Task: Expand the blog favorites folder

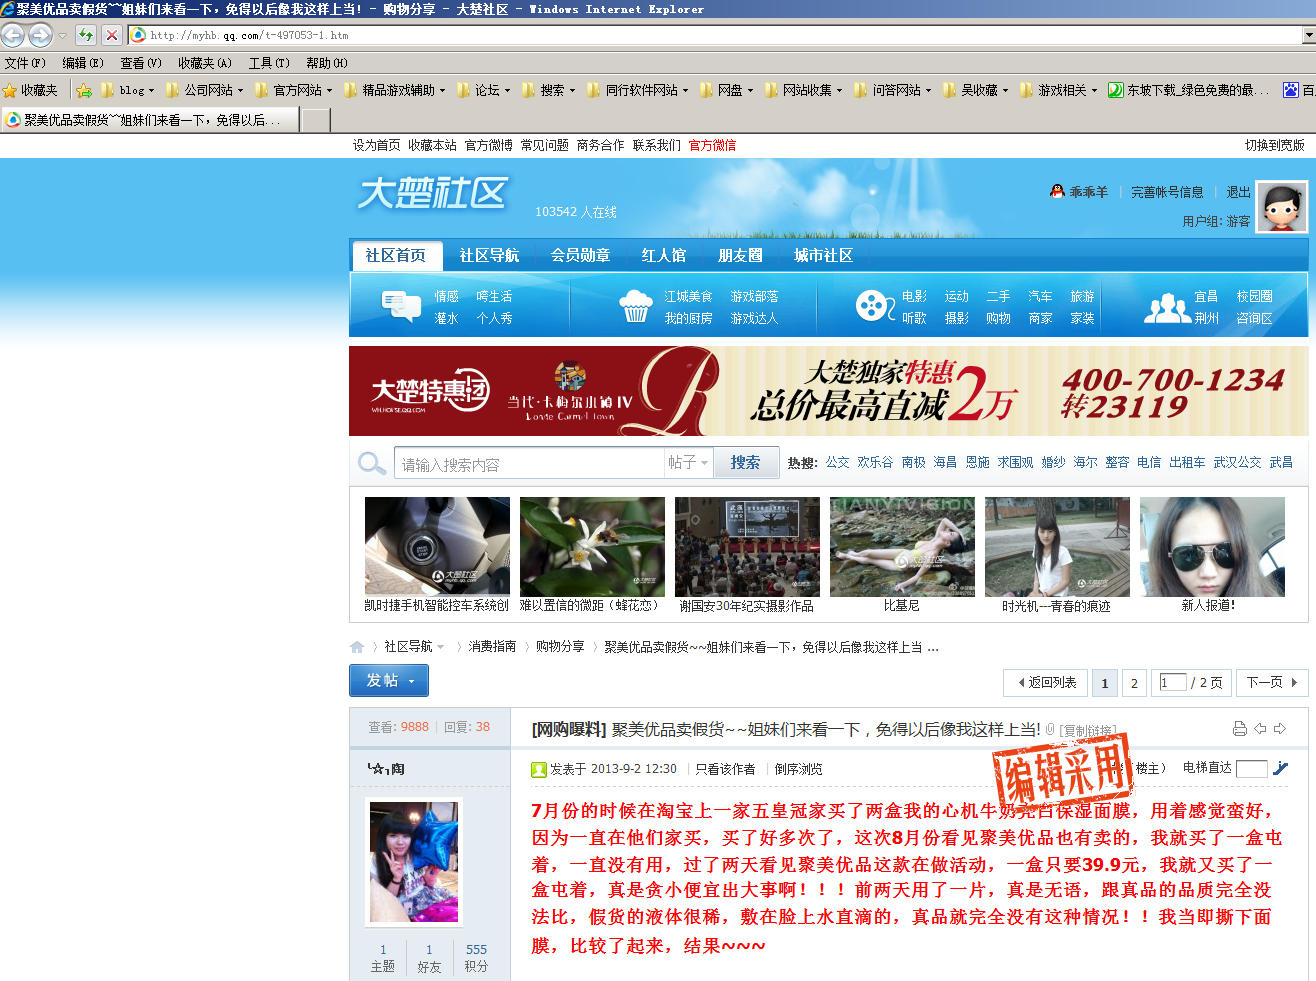Action: pyautogui.click(x=128, y=90)
